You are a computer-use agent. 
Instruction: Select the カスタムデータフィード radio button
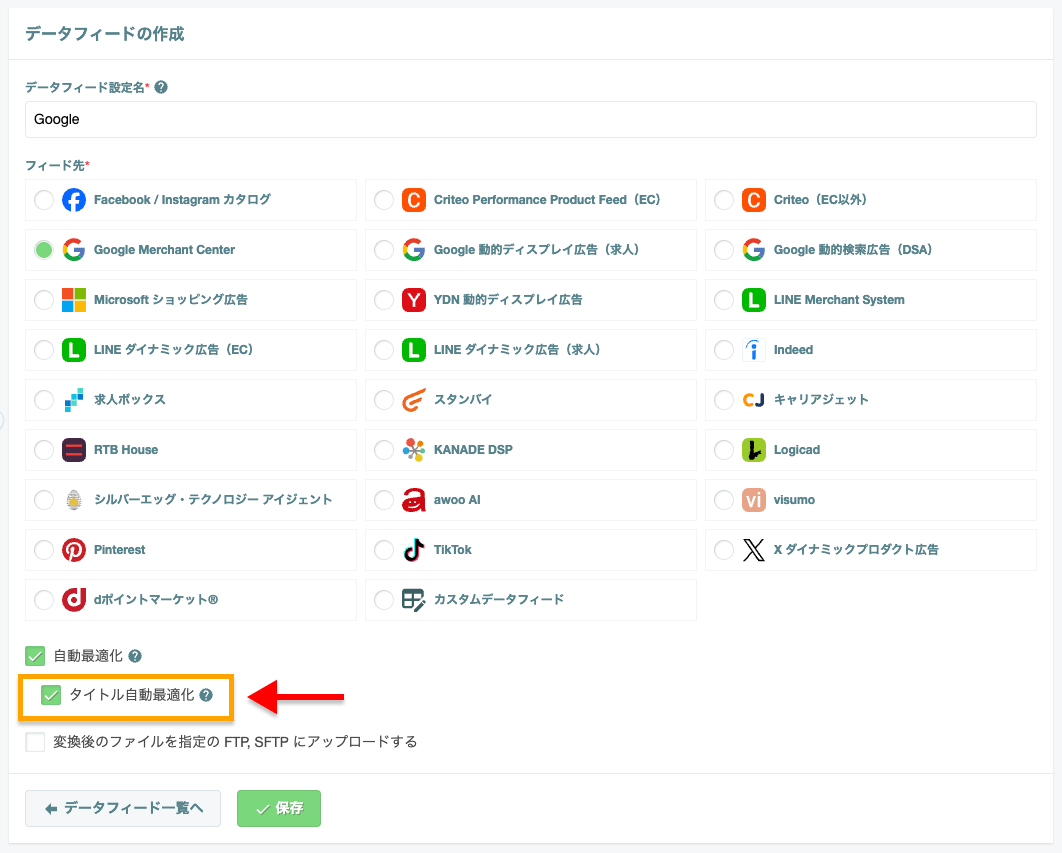[x=384, y=600]
